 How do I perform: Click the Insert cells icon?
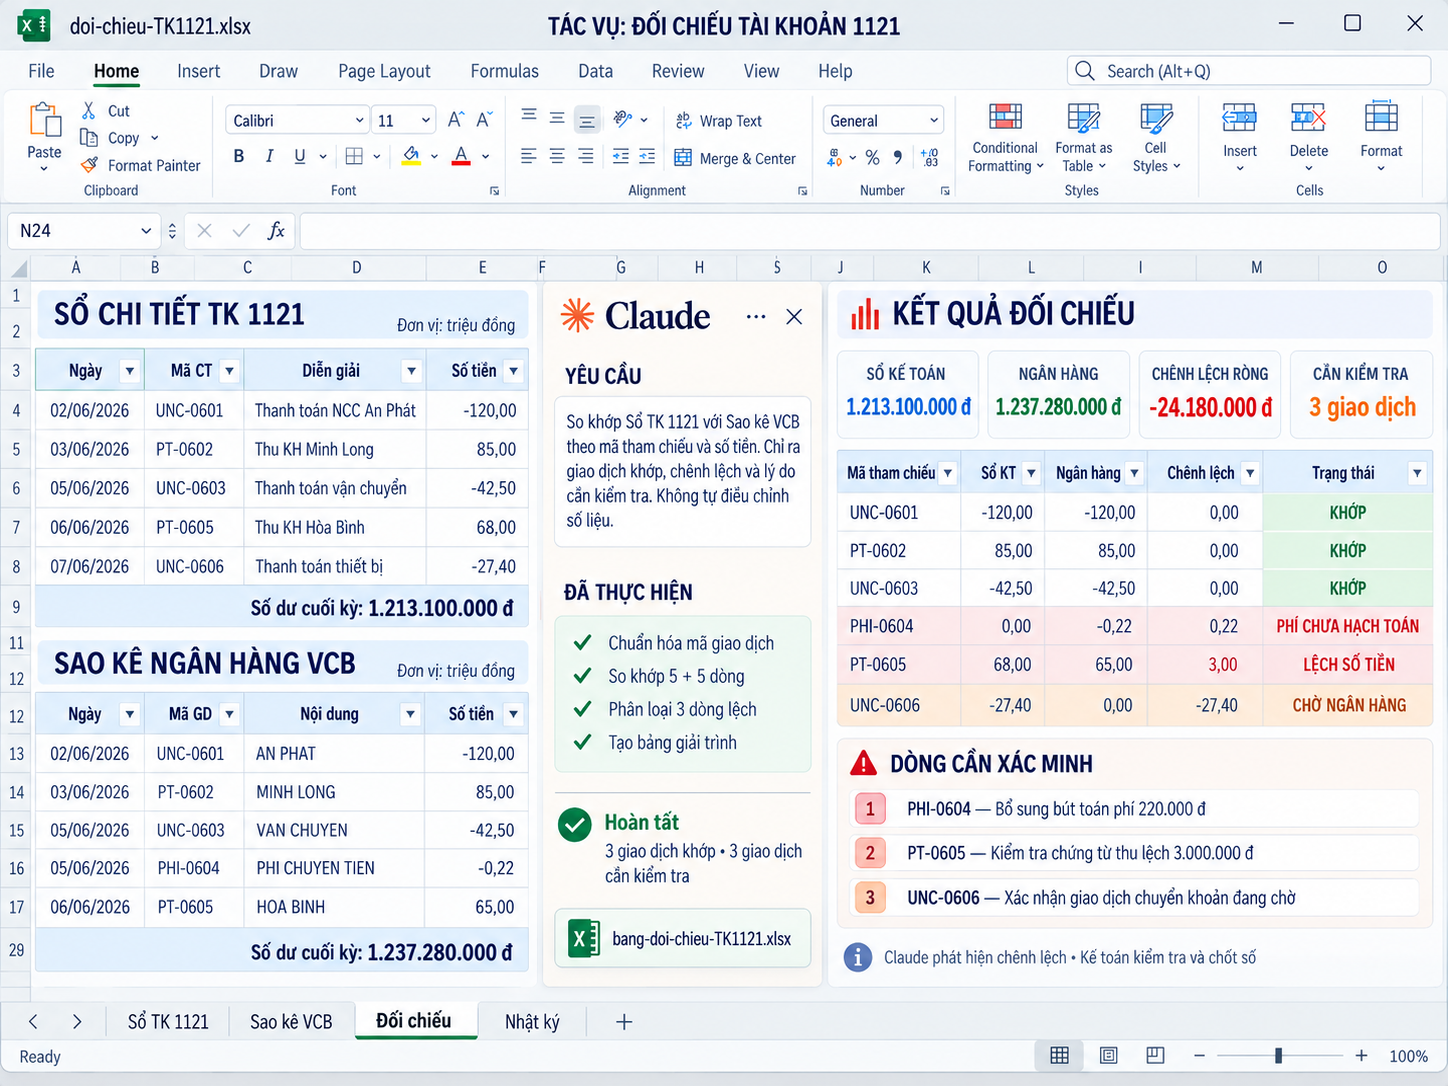click(1239, 118)
